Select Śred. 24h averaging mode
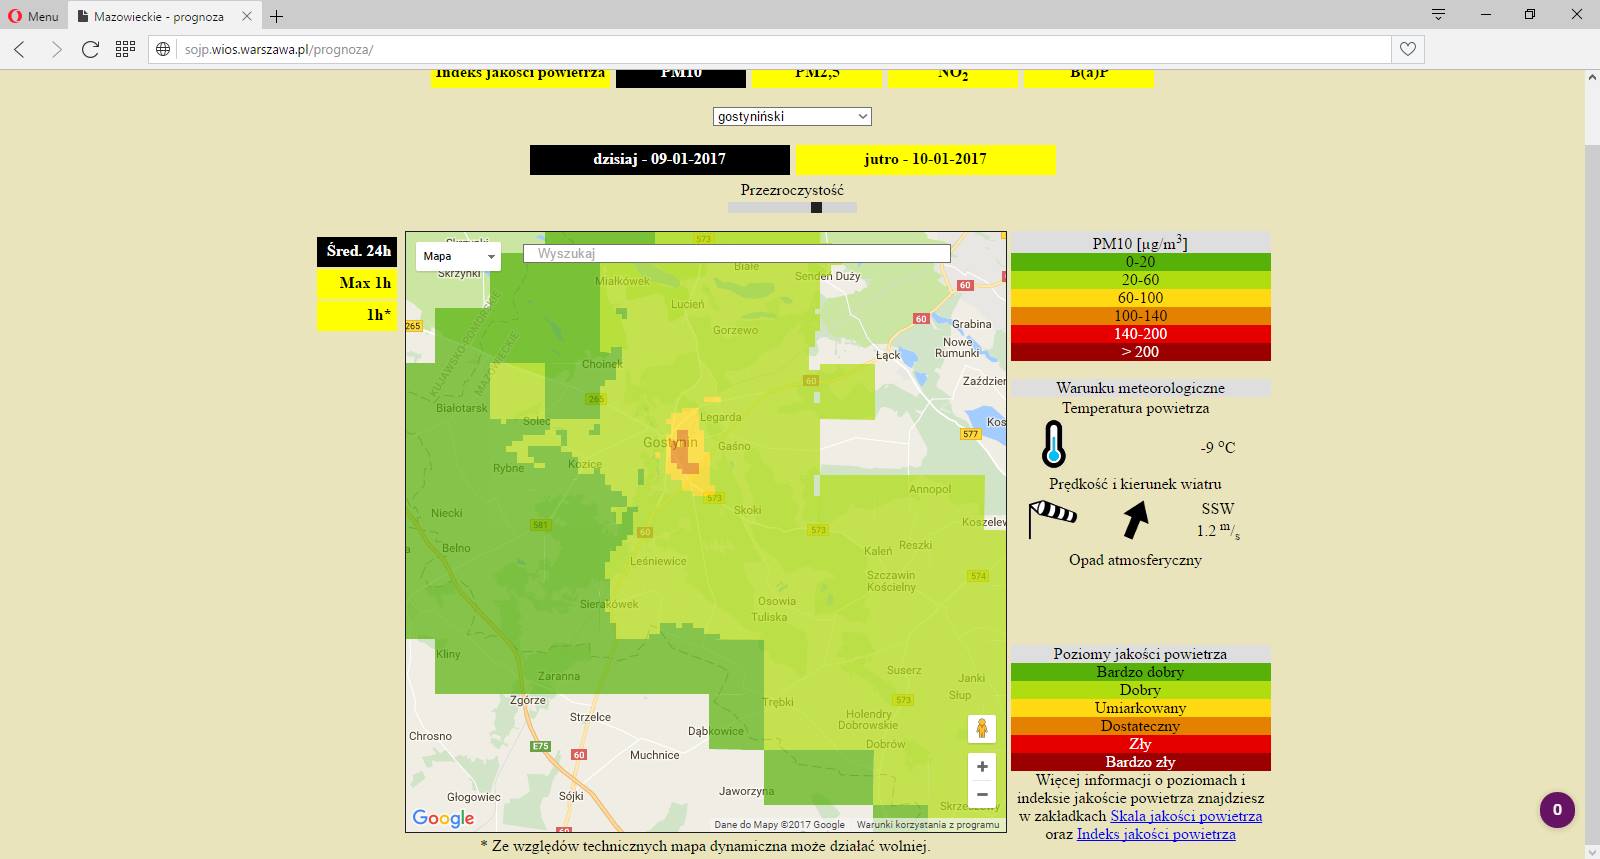This screenshot has height=859, width=1600. click(357, 251)
